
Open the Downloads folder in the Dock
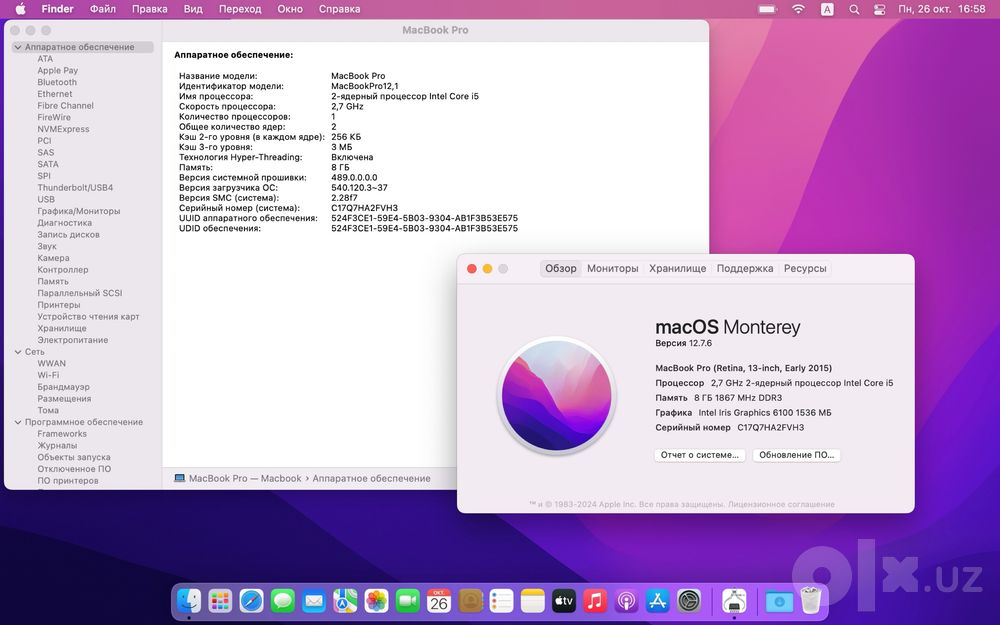point(779,600)
